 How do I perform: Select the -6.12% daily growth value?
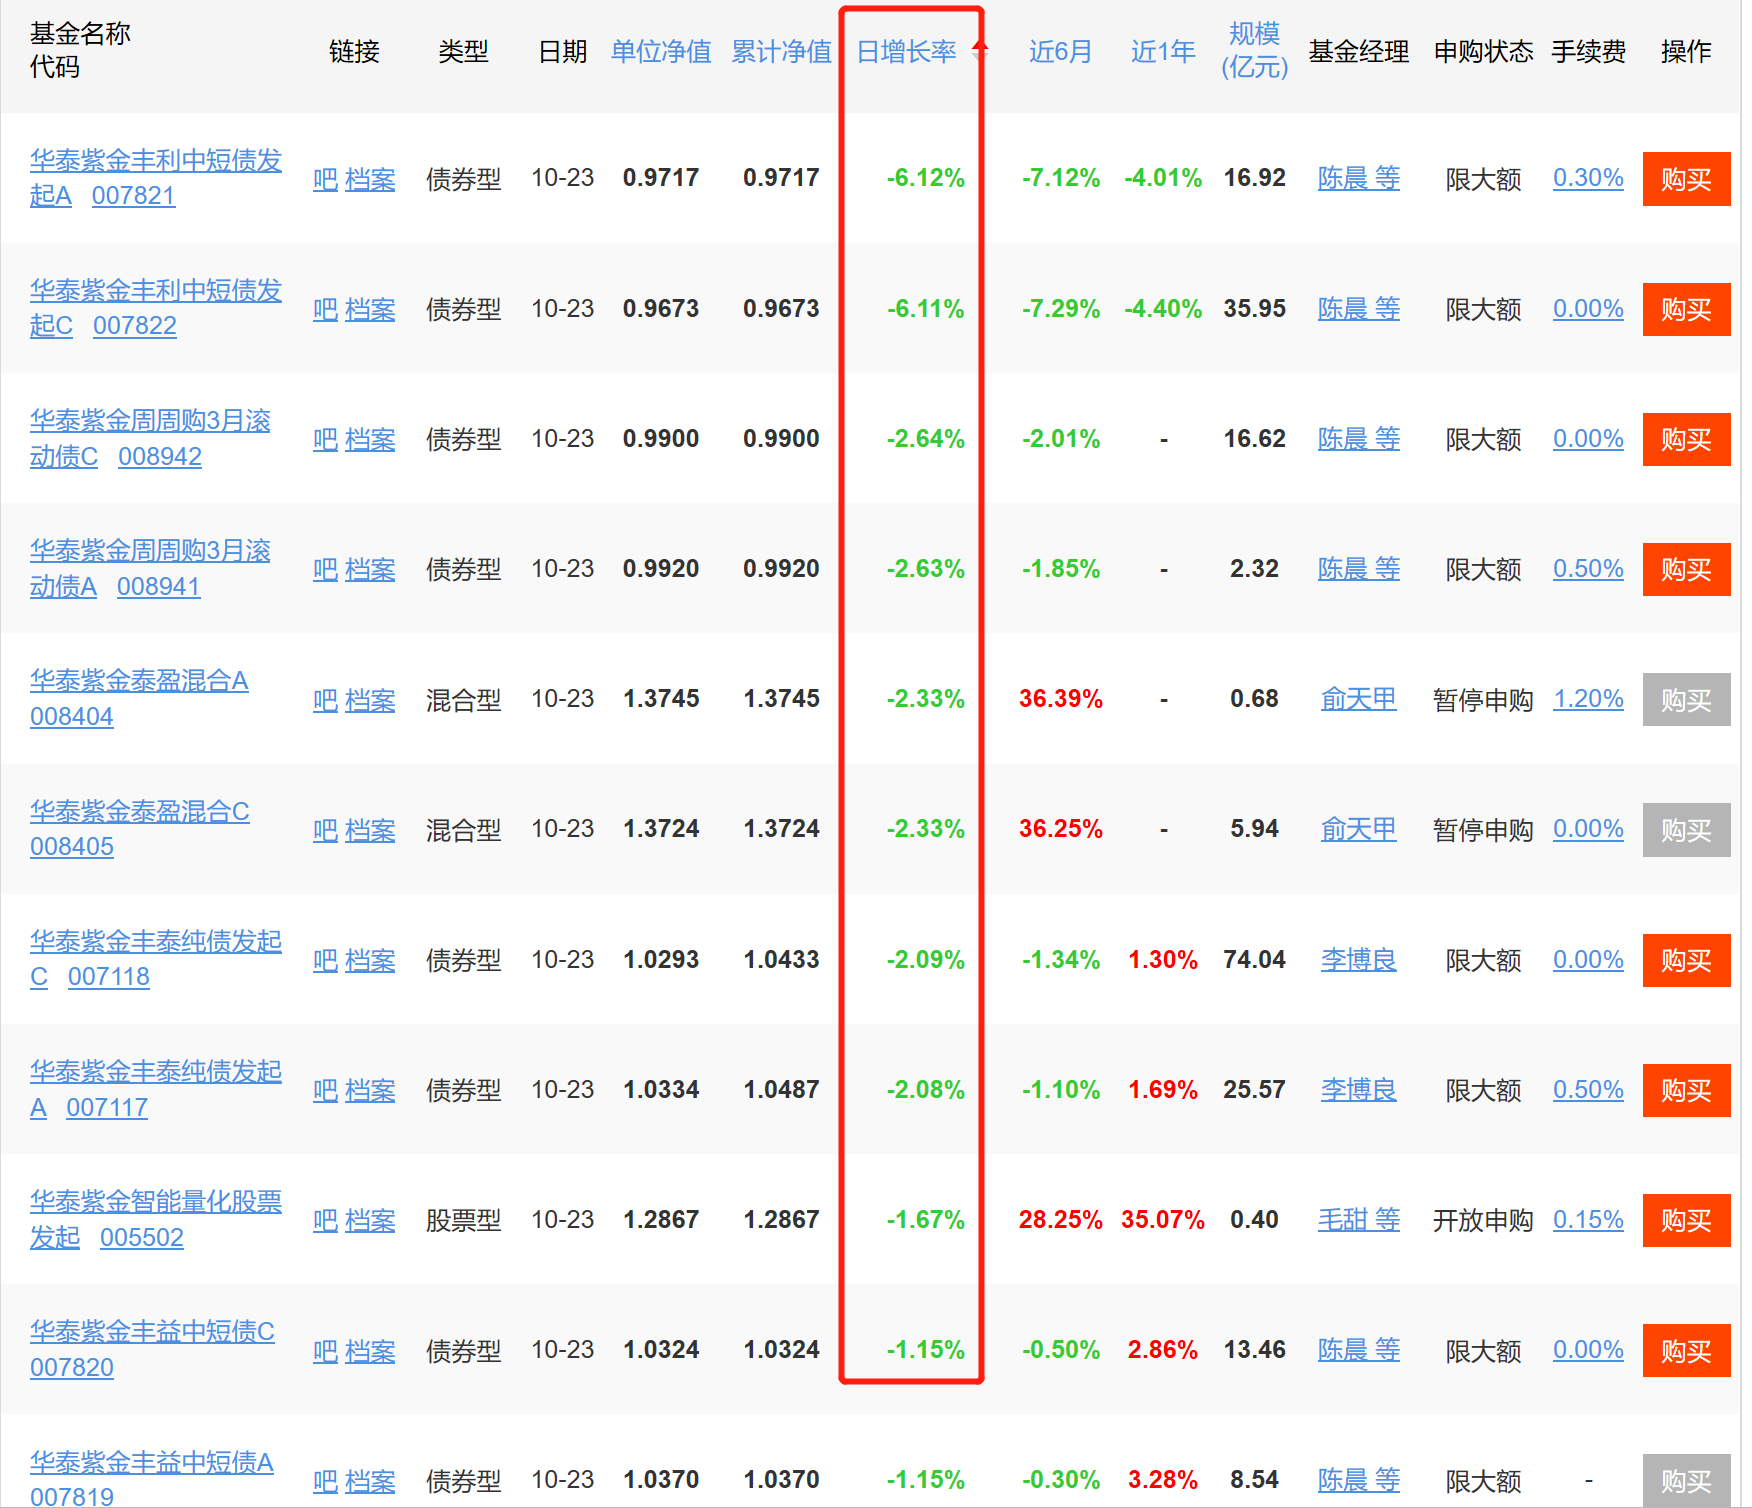pyautogui.click(x=925, y=178)
